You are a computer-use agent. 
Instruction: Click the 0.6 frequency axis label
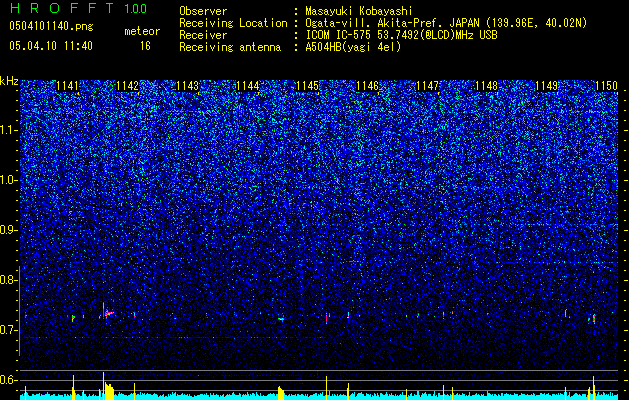point(8,380)
